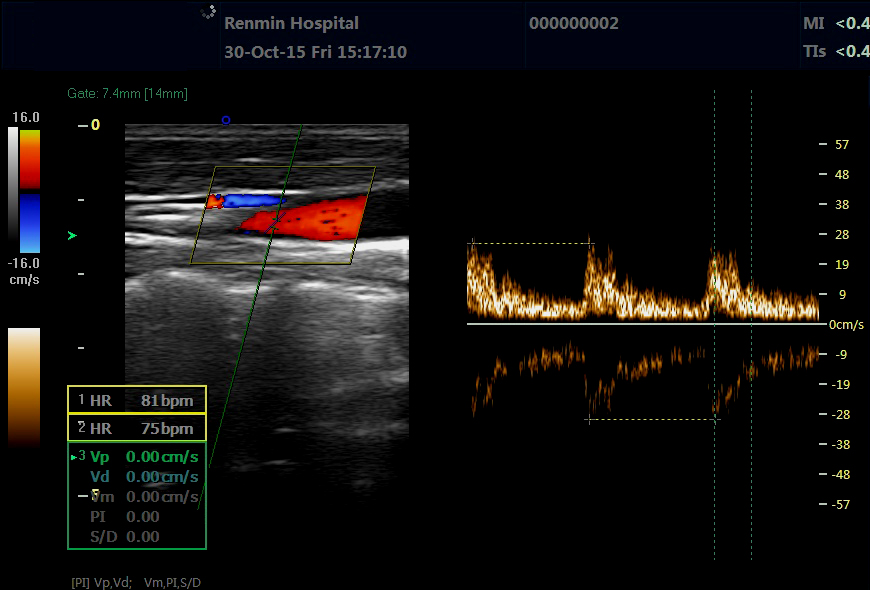Click the blue probe orientation circle marker
This screenshot has height=590, width=870.
[x=226, y=120]
